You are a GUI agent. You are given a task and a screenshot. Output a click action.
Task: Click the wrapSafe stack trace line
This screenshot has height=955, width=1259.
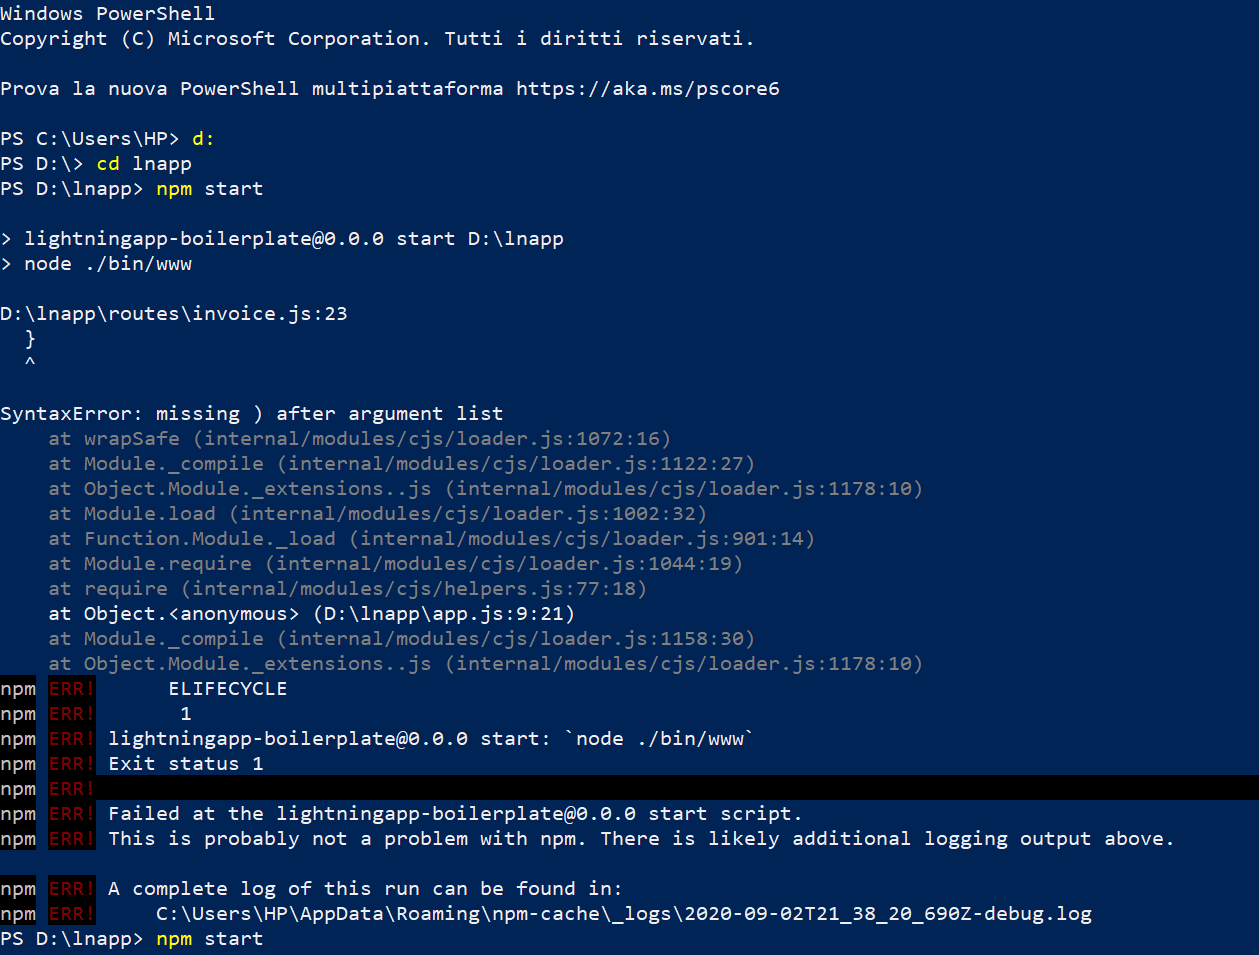(x=360, y=438)
